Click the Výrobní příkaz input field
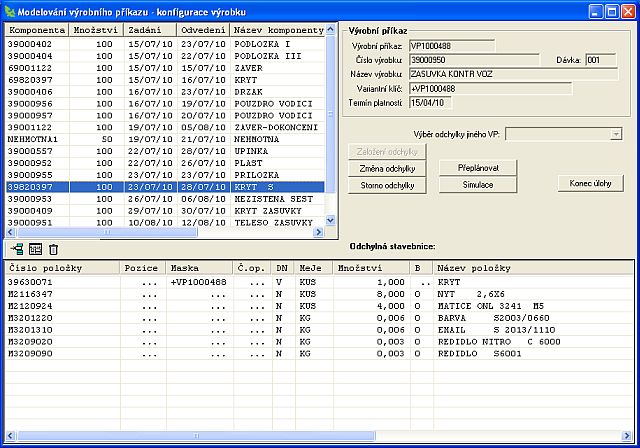 click(452, 46)
